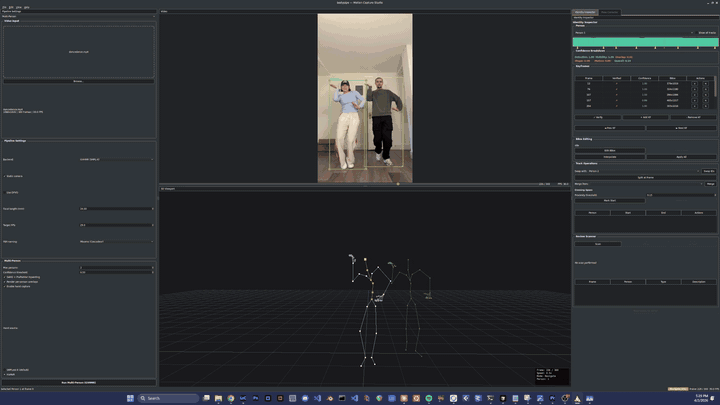Click the Interpolate button
The image size is (720, 405).
pos(610,157)
